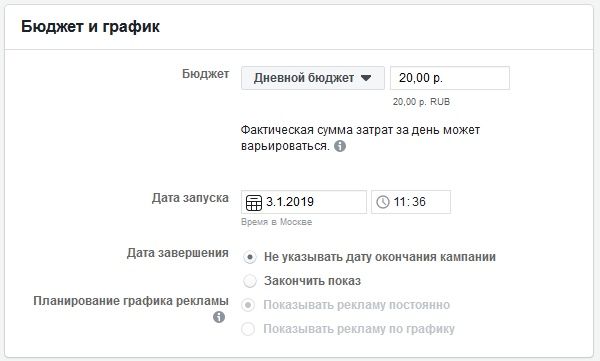Click the start time field '11:36'
Viewport: 600px width, 361px height.
tap(411, 202)
